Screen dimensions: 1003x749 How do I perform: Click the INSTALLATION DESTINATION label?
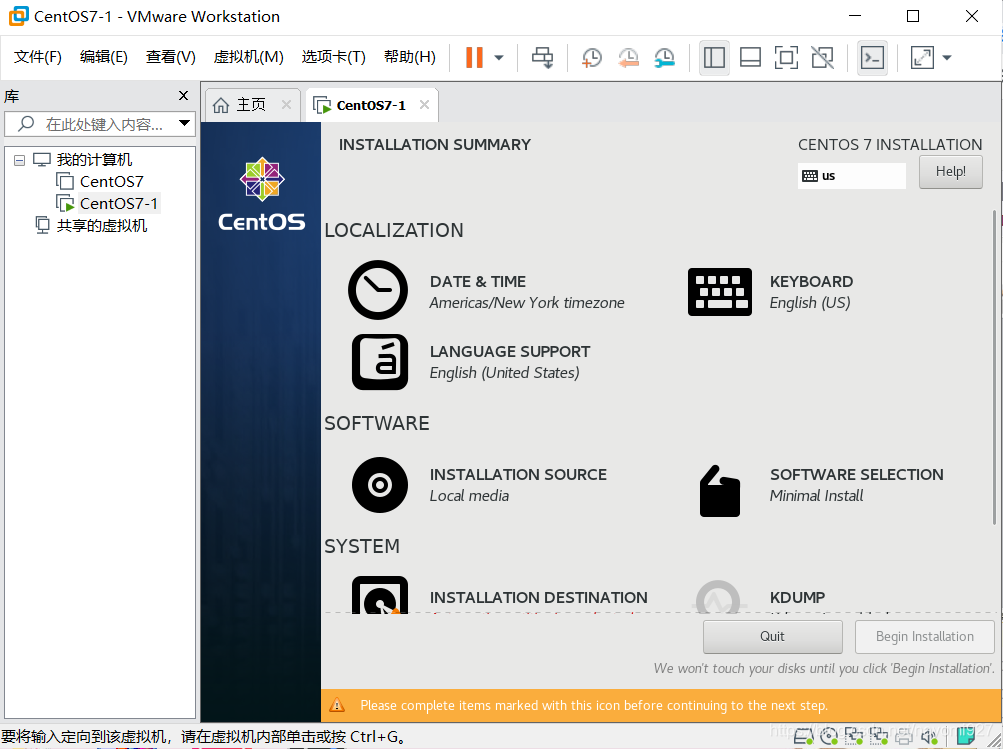point(539,598)
